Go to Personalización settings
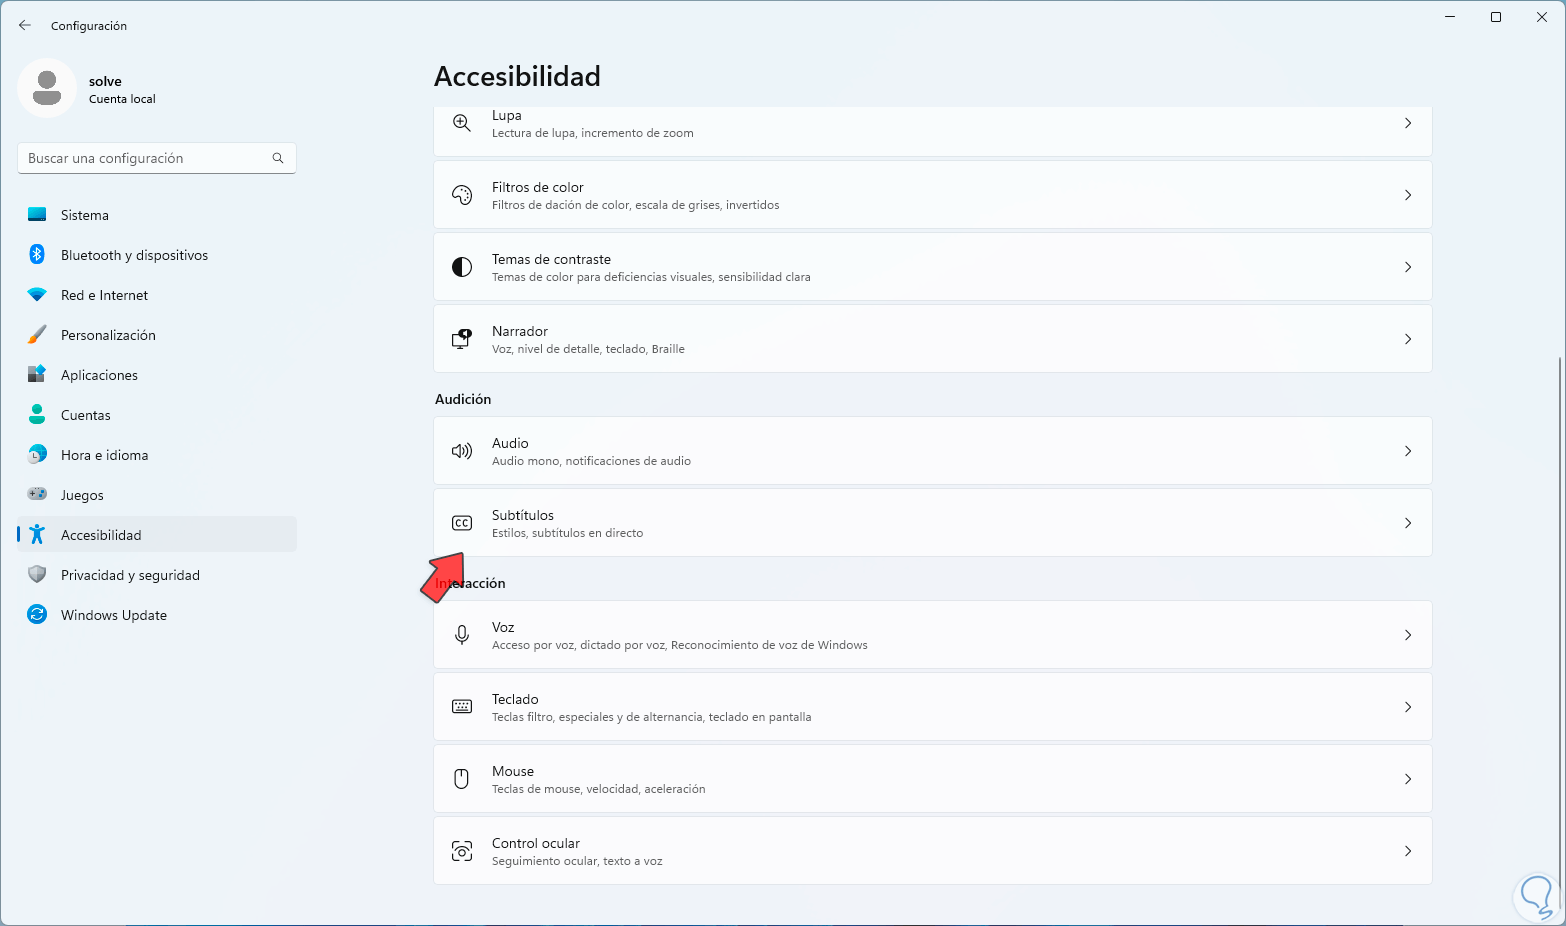1566x926 pixels. coord(108,335)
